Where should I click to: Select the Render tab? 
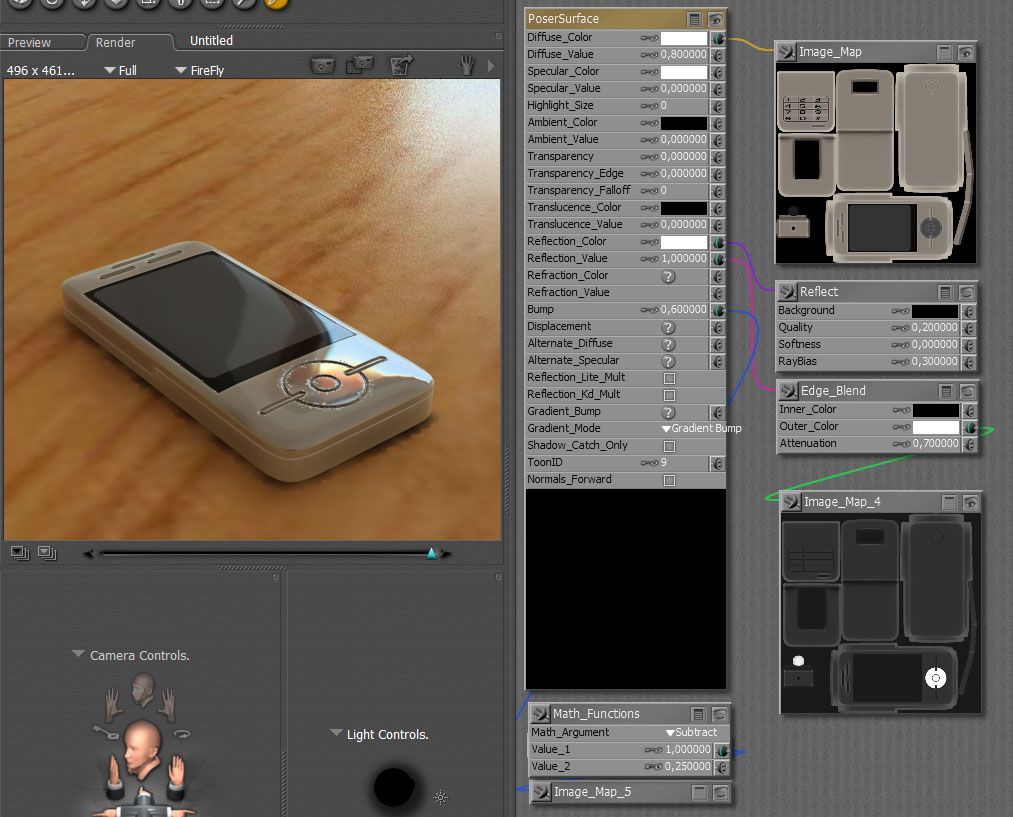coord(114,43)
